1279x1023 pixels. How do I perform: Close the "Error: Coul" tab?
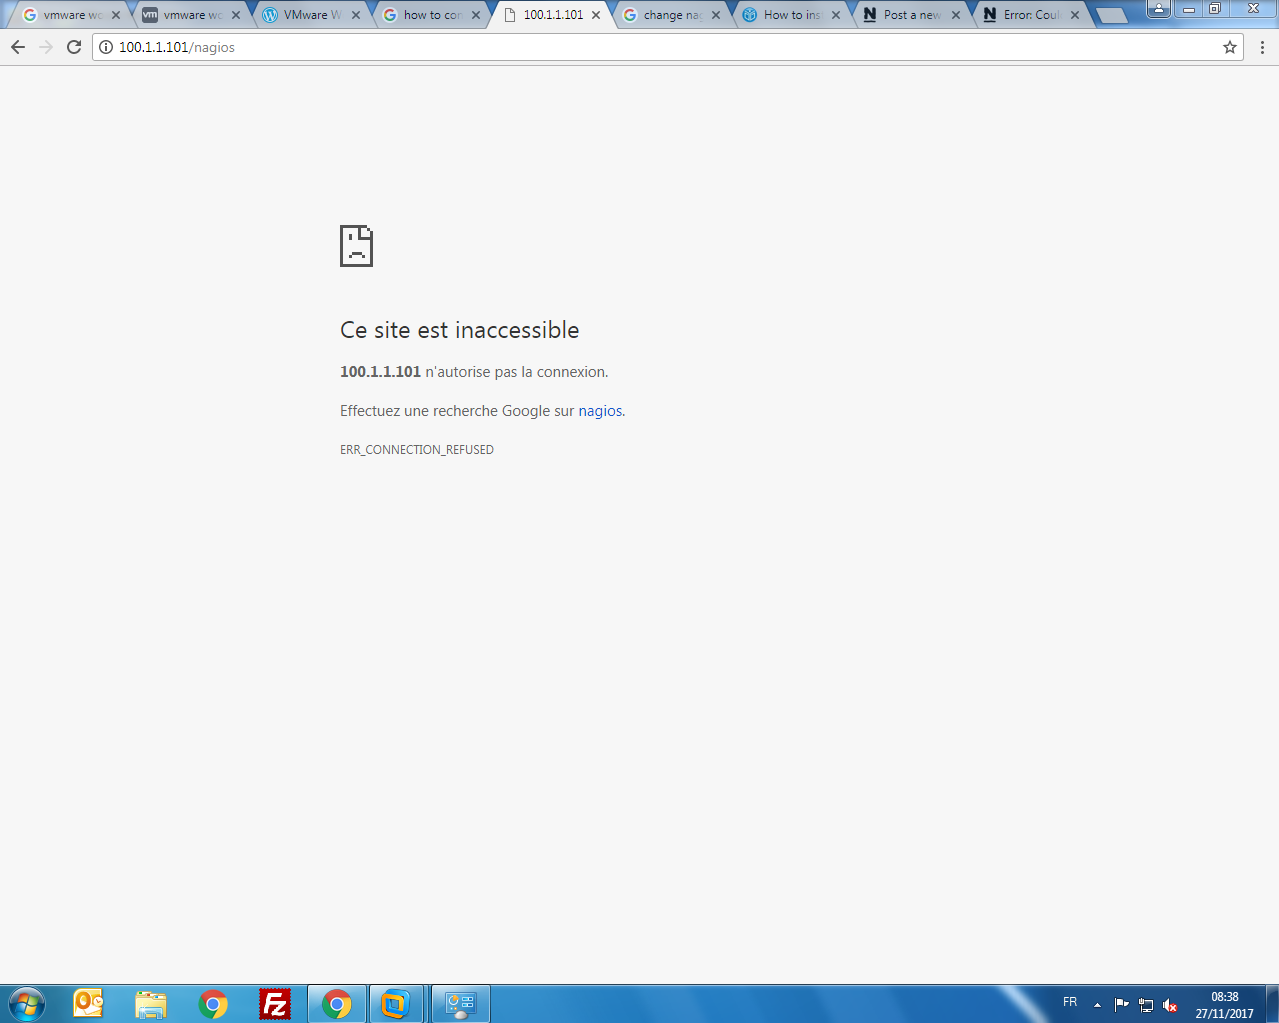tap(1075, 15)
